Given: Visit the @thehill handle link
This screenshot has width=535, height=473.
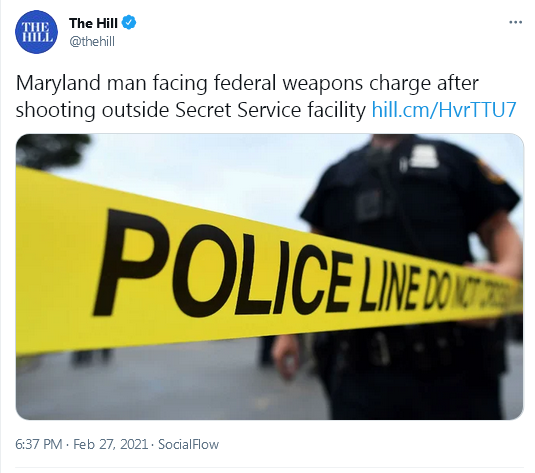Looking at the screenshot, I should click(x=92, y=42).
